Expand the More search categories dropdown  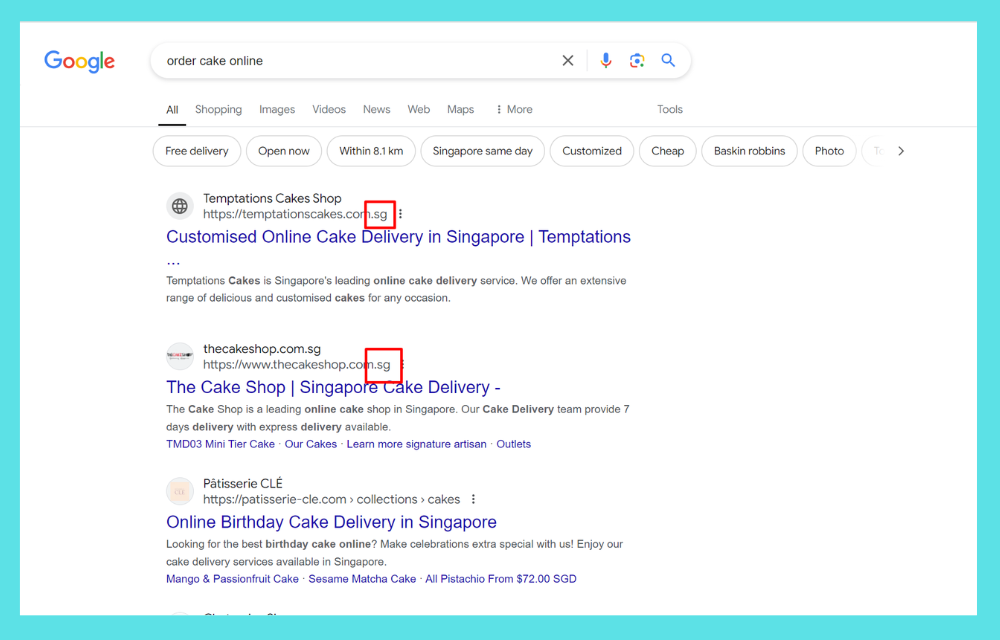coord(513,110)
